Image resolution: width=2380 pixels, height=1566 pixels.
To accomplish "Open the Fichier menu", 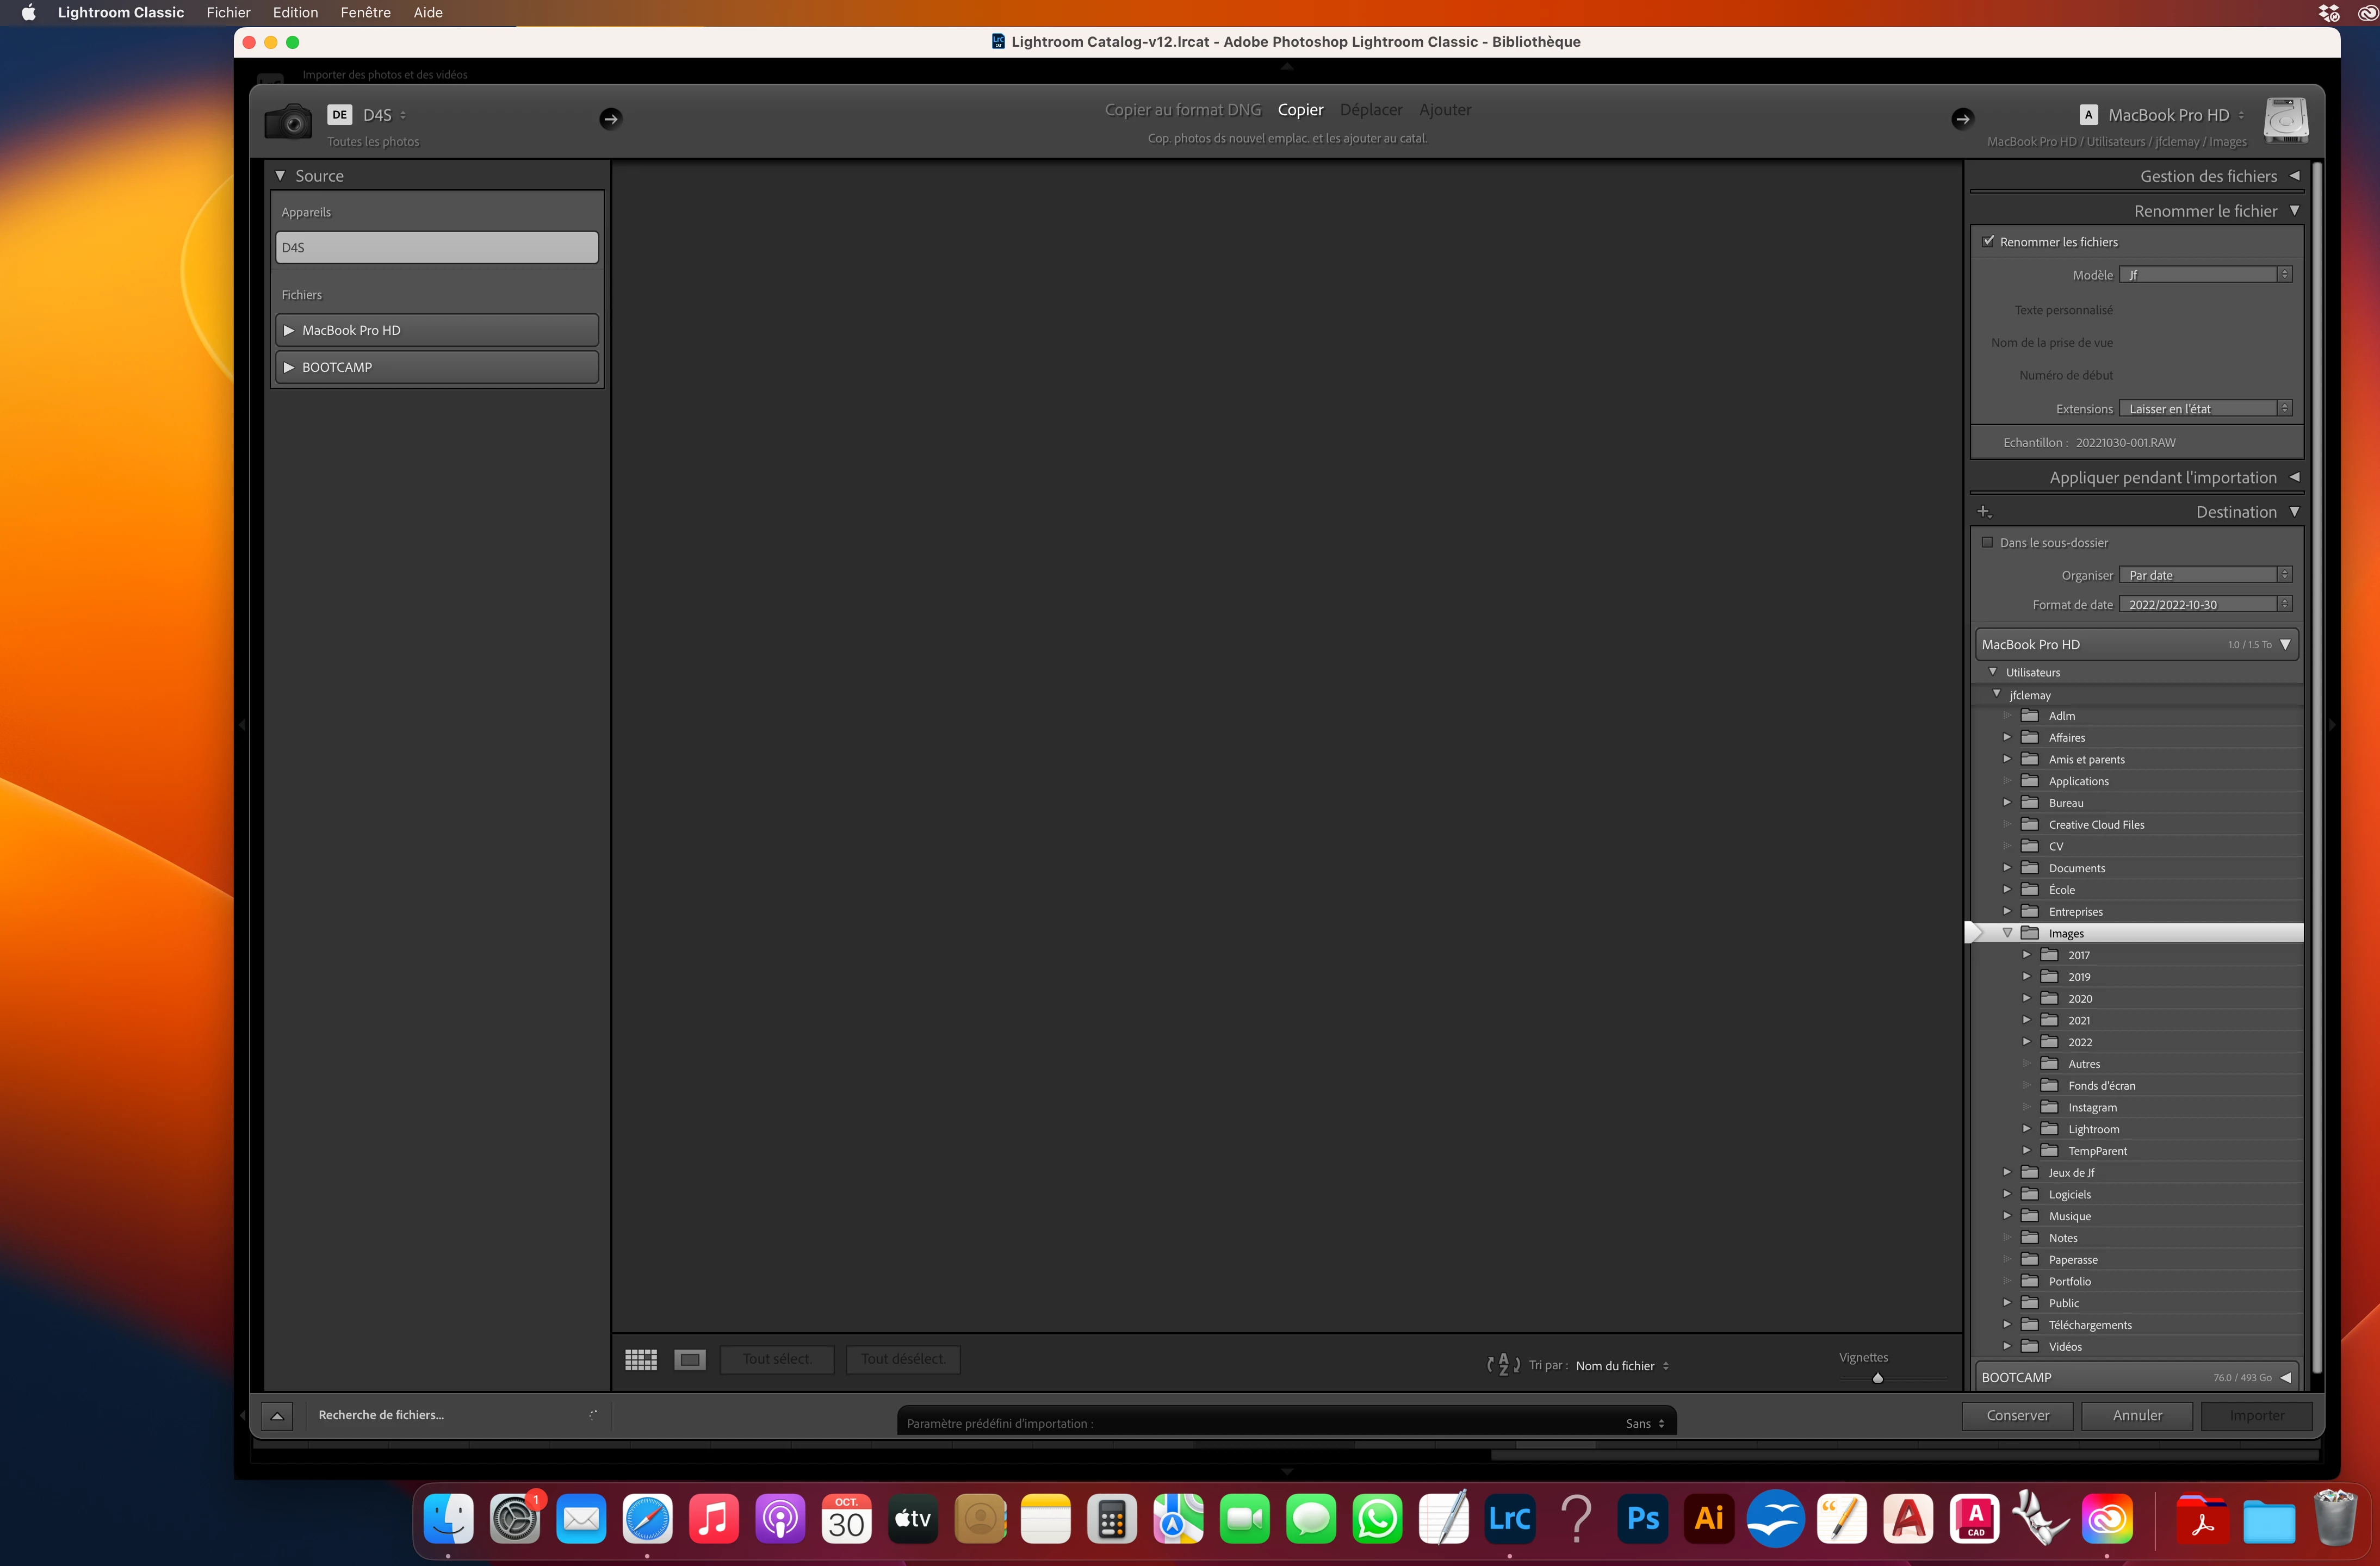I will click(x=228, y=12).
